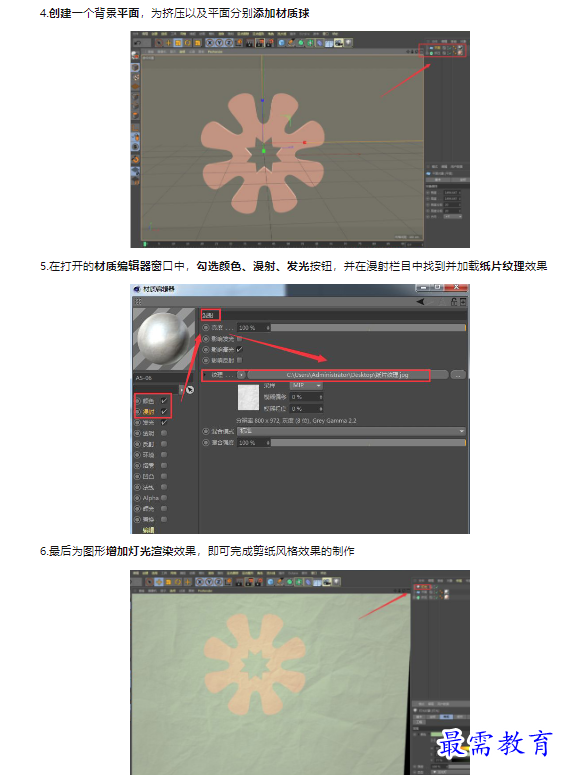Click the Light bulb icon in top screenshot toolbar
This screenshot has height=775, width=561.
(347, 43)
